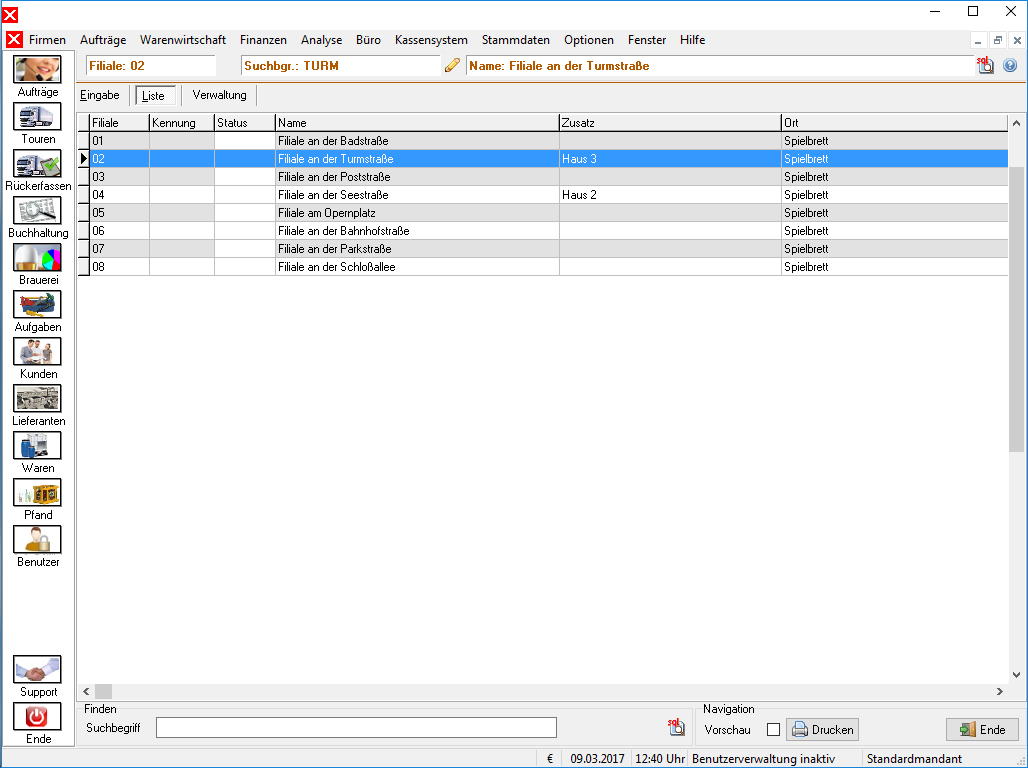Switch to the Liste tab
1028x768 pixels.
tap(155, 96)
